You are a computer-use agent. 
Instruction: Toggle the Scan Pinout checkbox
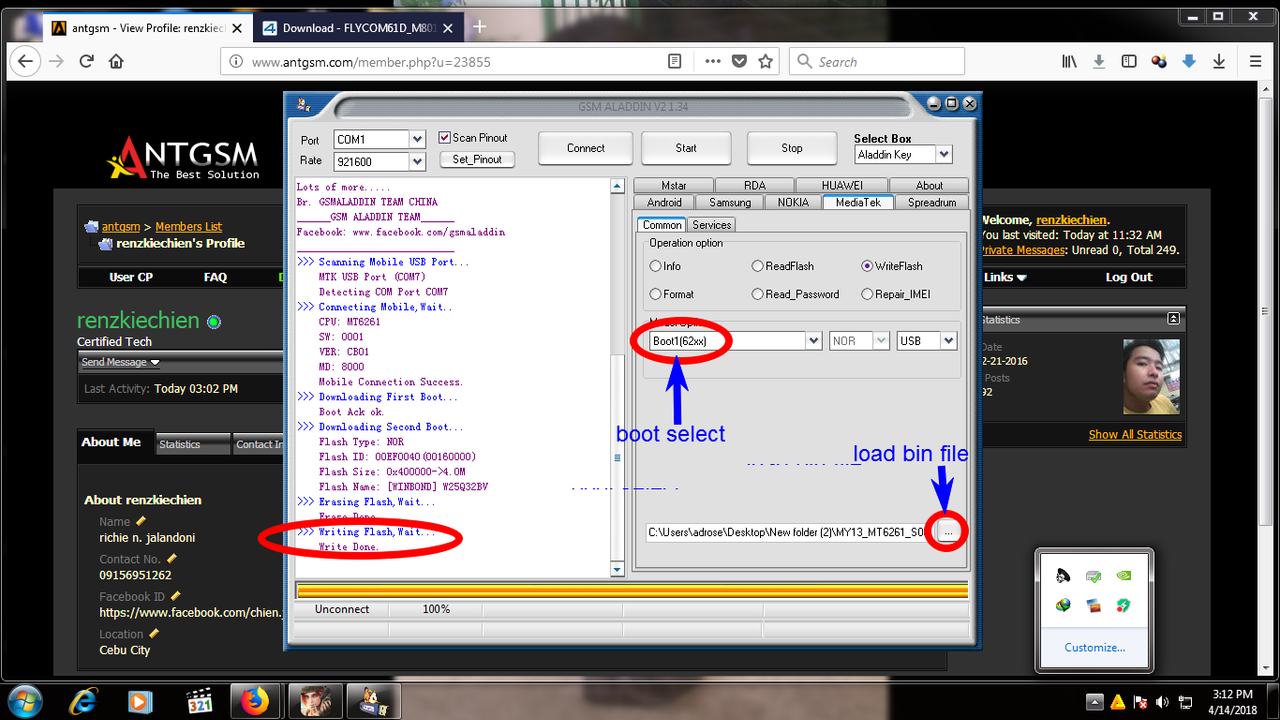(445, 138)
